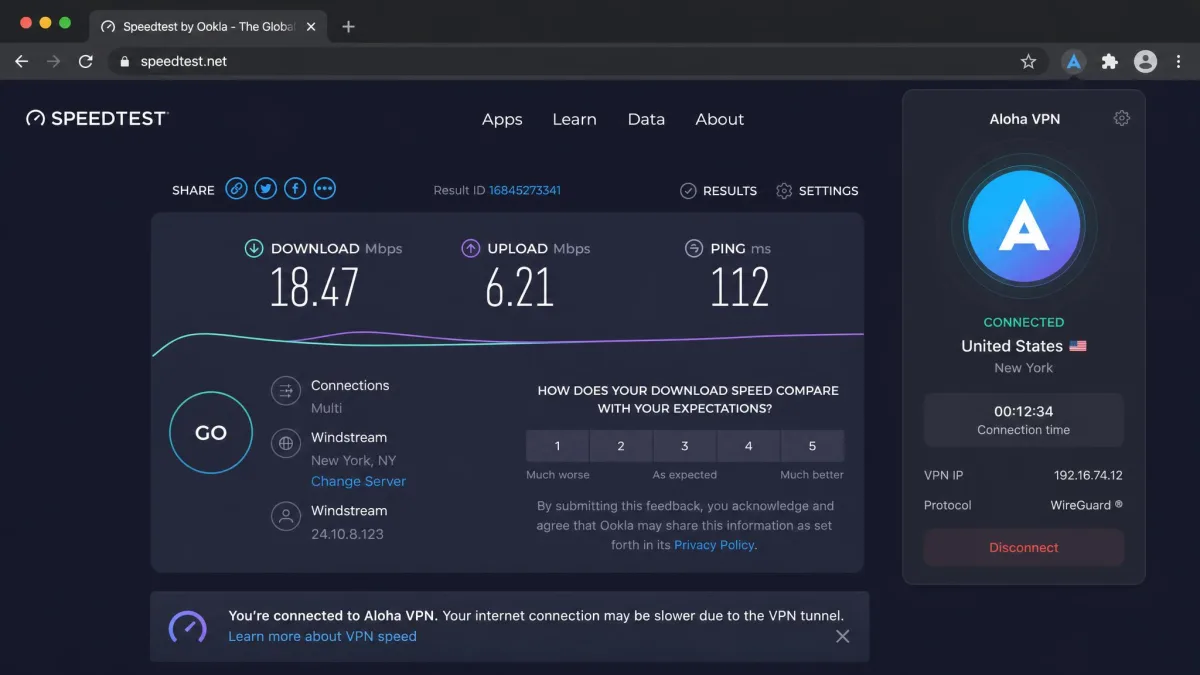1200x675 pixels.
Task: Share result on Twitter icon
Action: (265, 188)
